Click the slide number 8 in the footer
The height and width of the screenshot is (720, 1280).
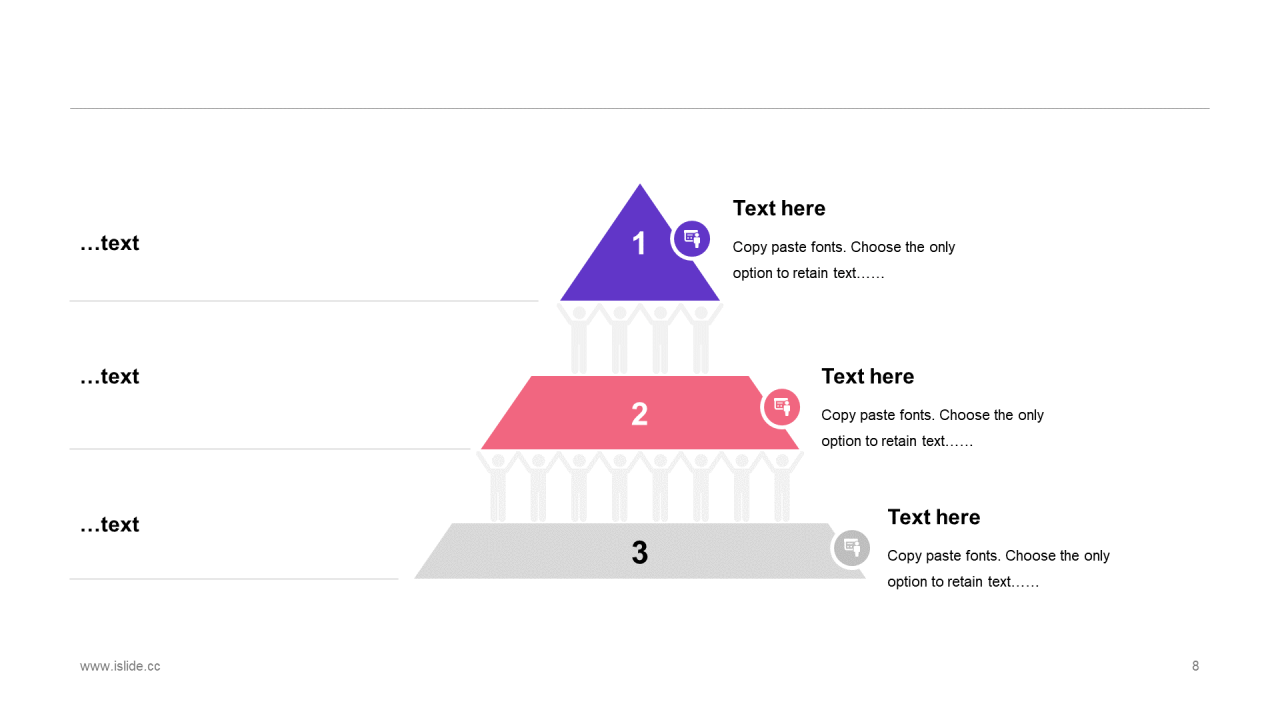pos(1195,666)
